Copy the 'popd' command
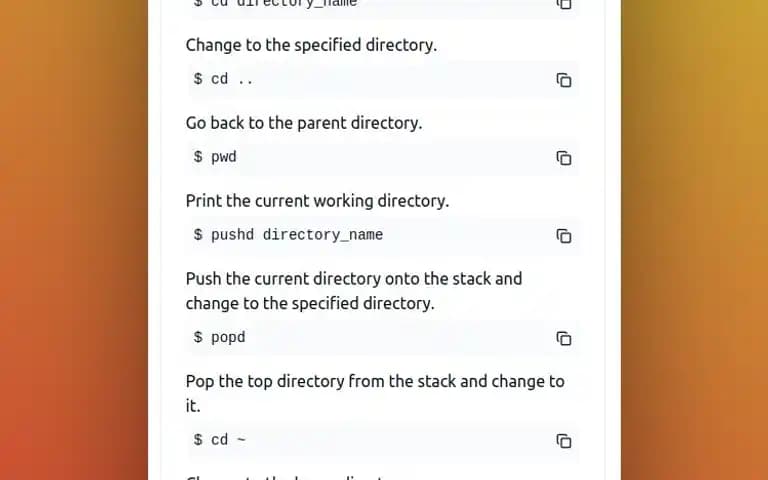768x480 pixels. [564, 338]
